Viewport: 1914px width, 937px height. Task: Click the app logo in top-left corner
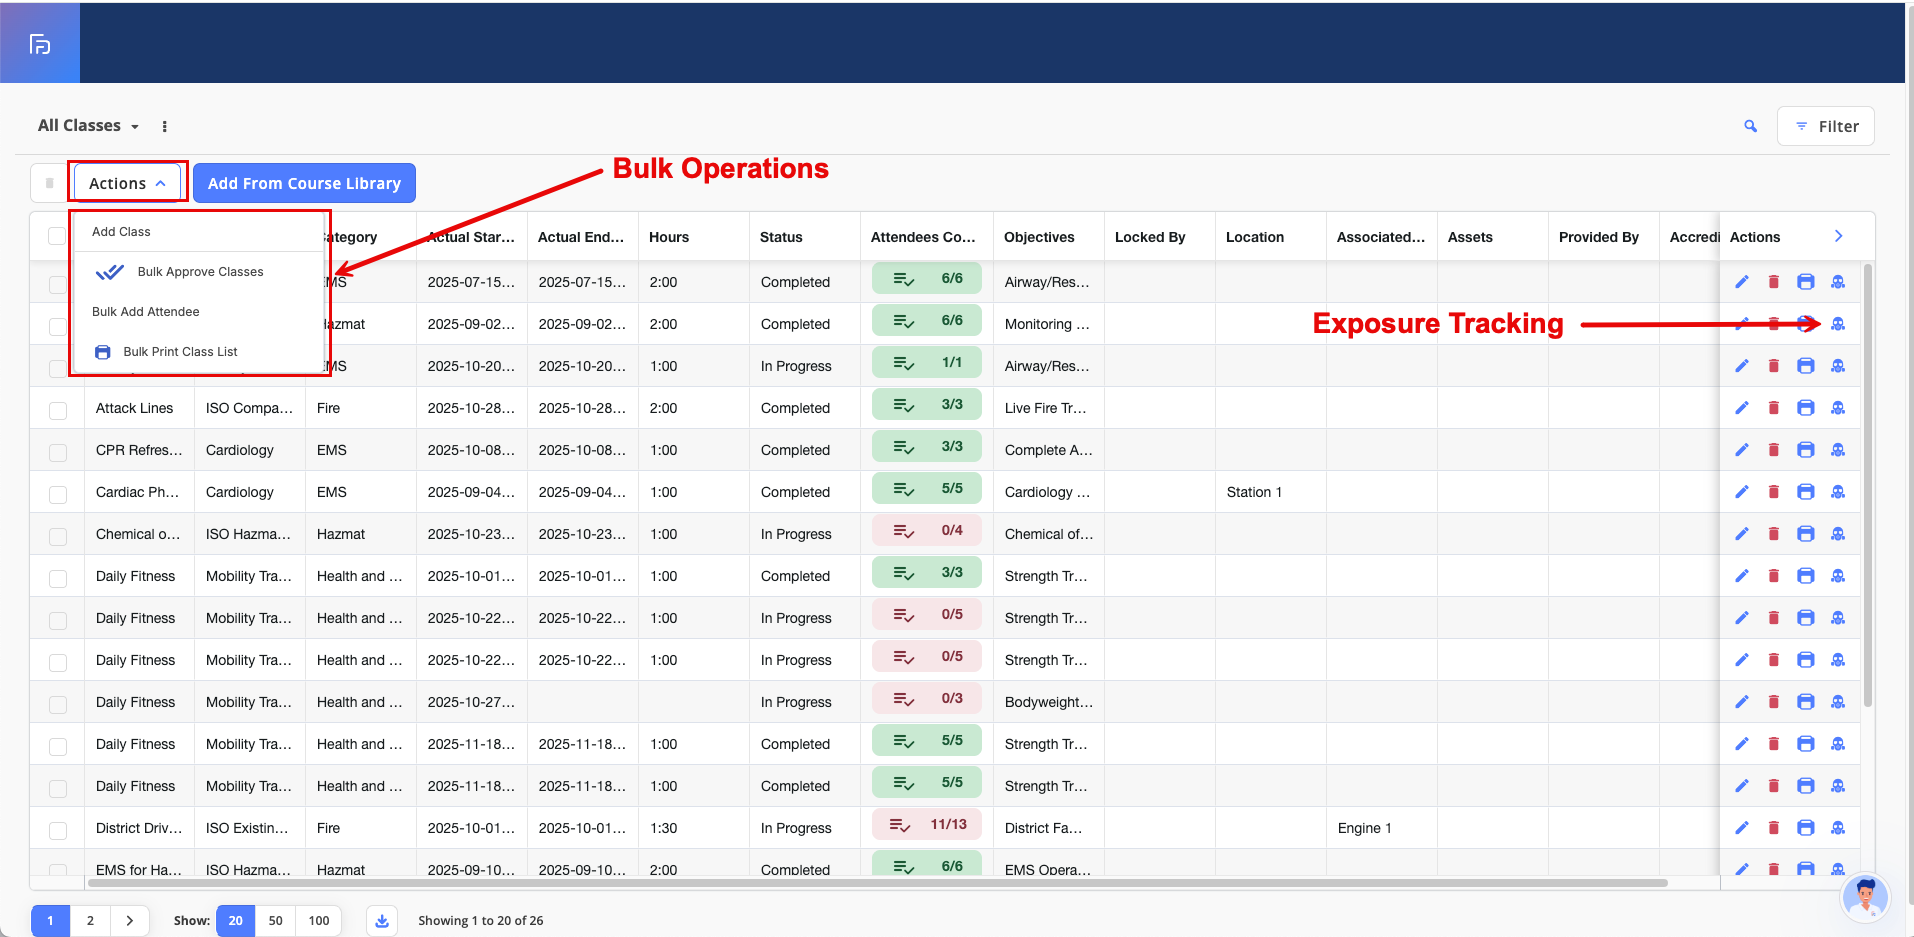40,44
